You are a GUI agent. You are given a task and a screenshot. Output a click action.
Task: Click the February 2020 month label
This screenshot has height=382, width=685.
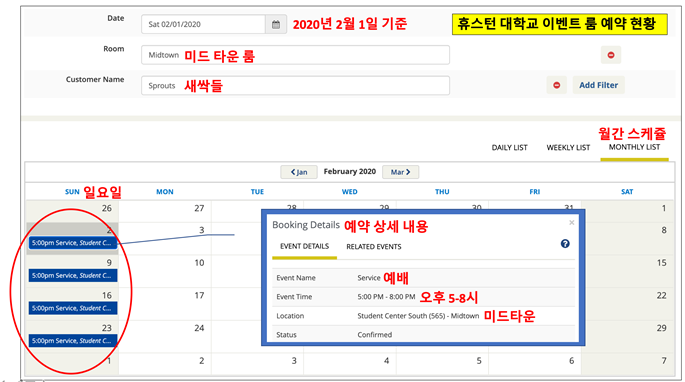pyautogui.click(x=349, y=172)
